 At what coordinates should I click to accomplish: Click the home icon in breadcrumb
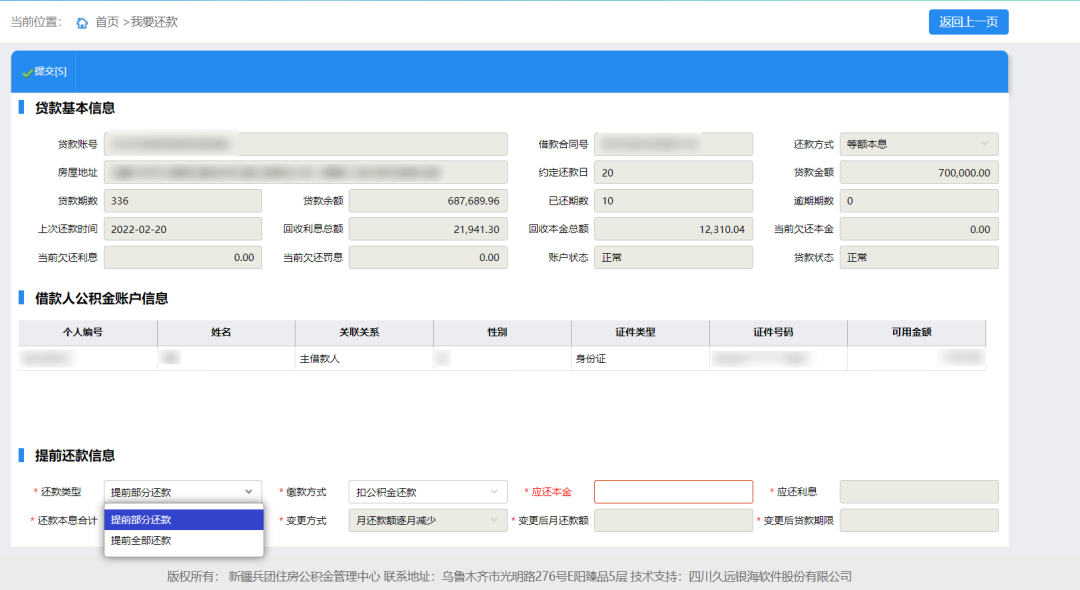(x=82, y=22)
